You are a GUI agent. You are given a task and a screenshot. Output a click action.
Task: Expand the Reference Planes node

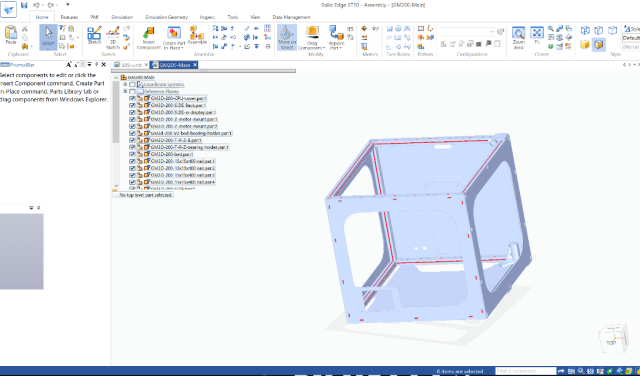(x=125, y=91)
